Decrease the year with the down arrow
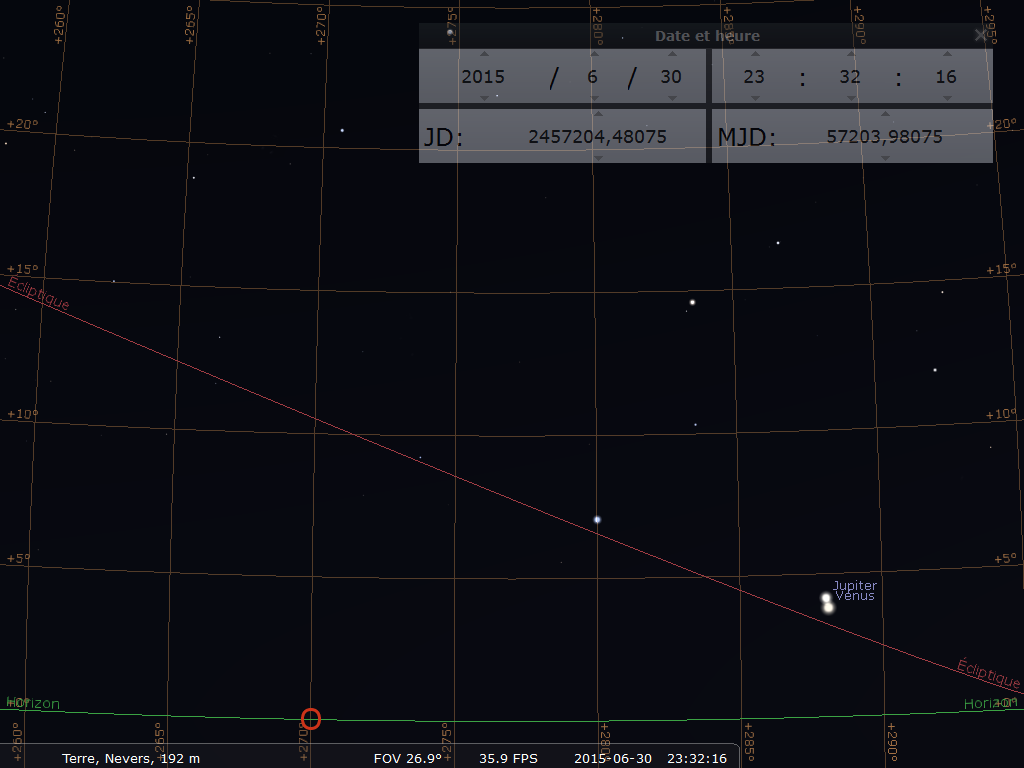This screenshot has width=1024, height=768. pos(484,97)
